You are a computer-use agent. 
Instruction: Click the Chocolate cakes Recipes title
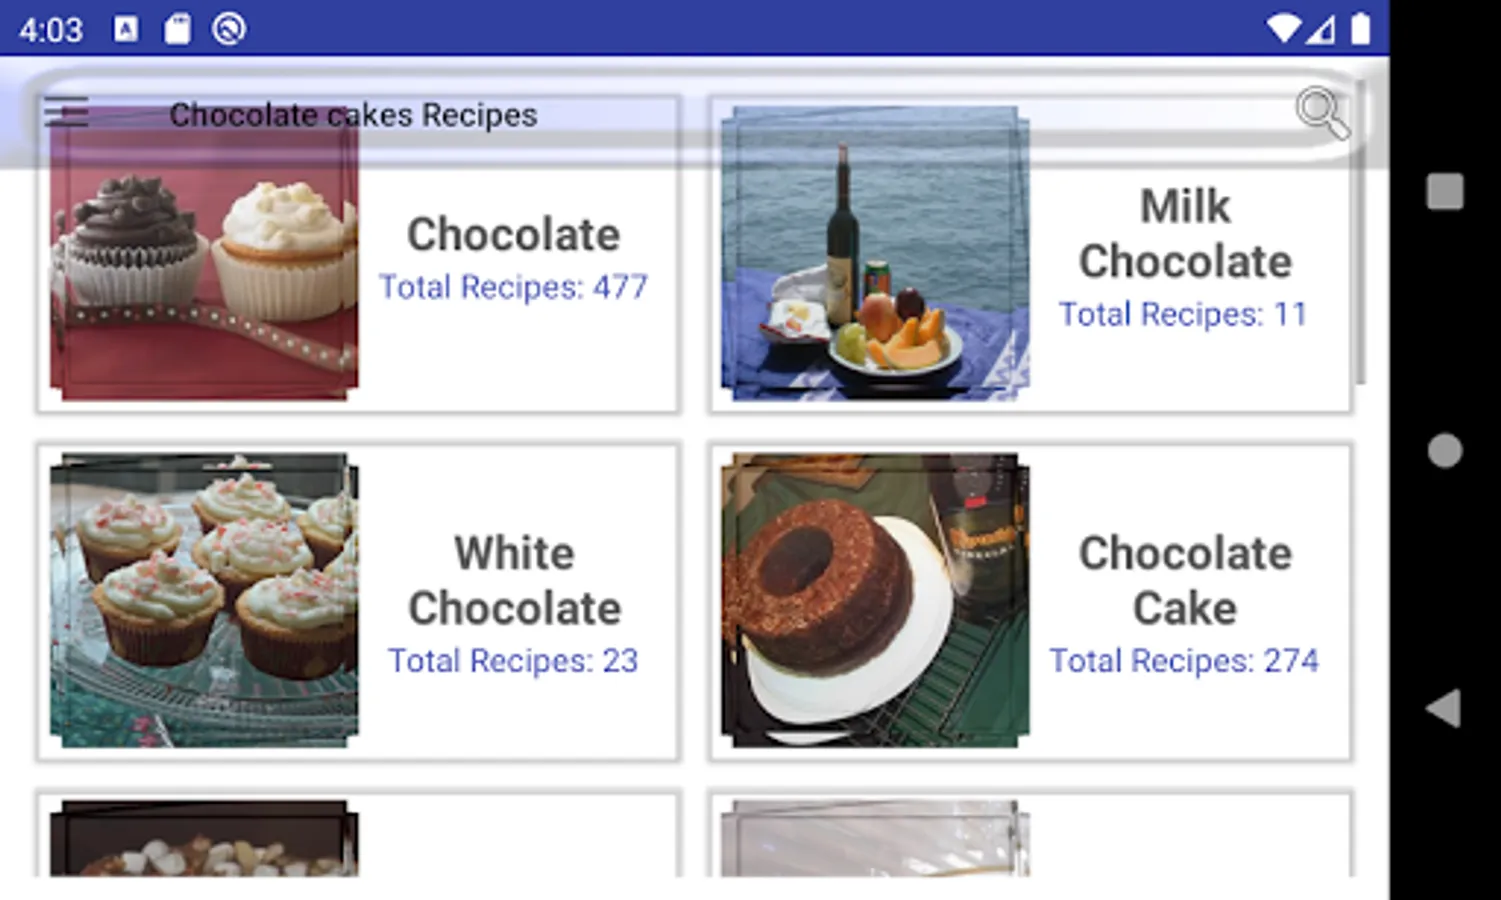point(353,115)
